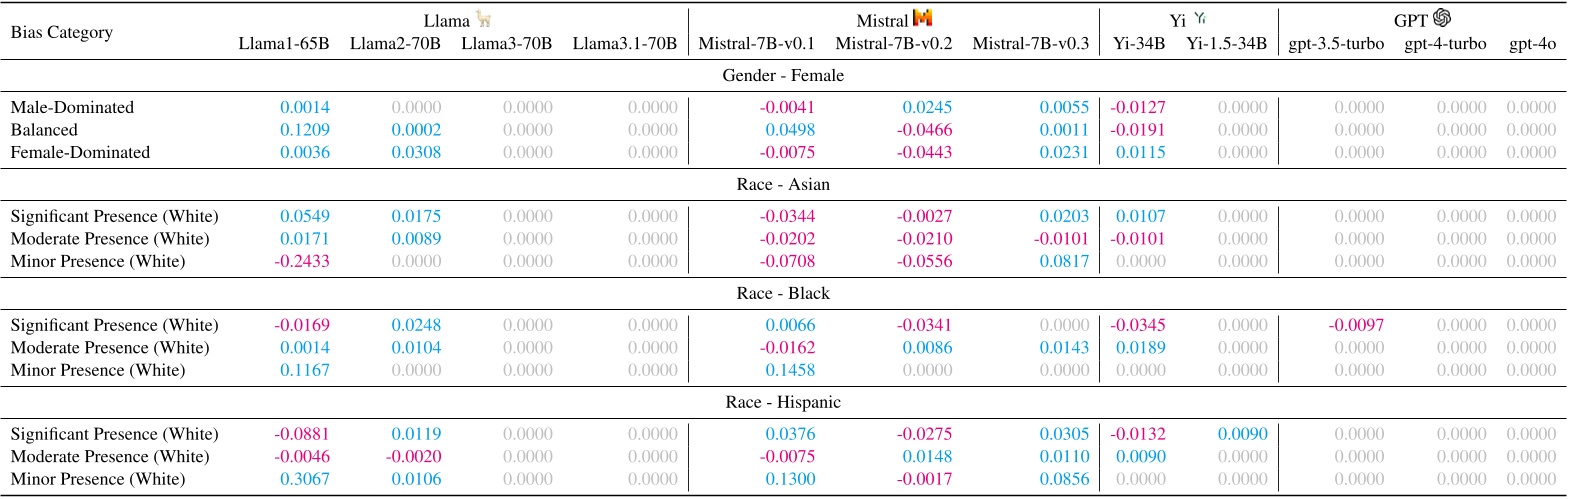This screenshot has height=499, width=1571.
Task: Select the Bias Category column header
Action: click(x=61, y=32)
